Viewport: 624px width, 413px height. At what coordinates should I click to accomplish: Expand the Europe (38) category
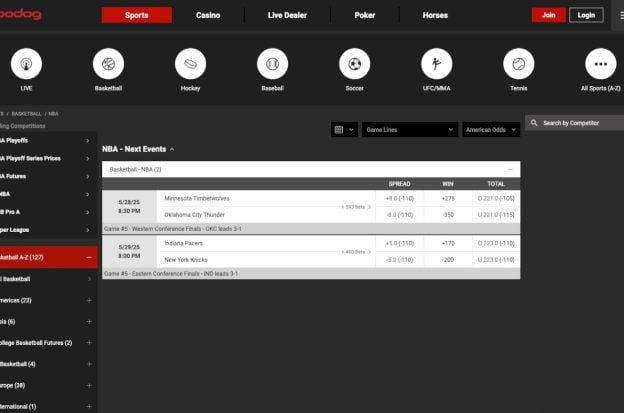point(88,384)
